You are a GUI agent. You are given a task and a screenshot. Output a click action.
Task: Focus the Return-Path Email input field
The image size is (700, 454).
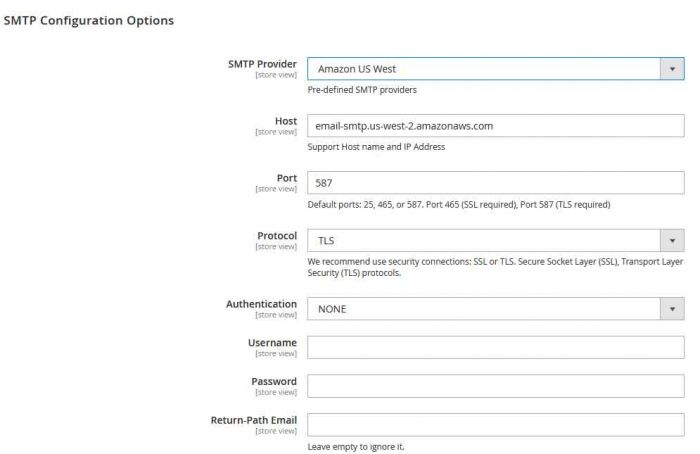point(496,425)
